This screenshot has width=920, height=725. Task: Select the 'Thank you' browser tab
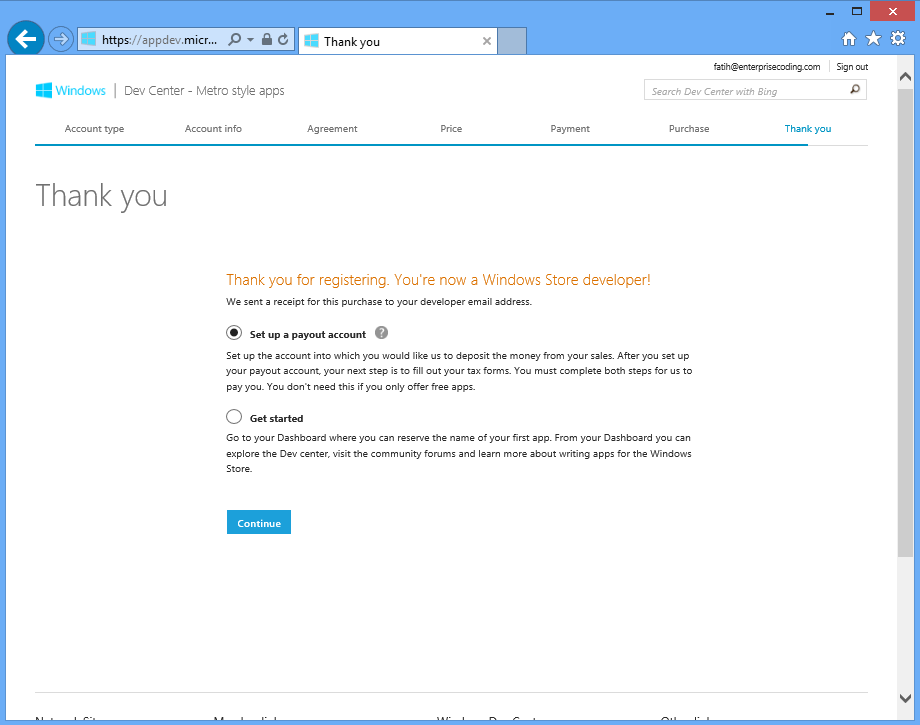pyautogui.click(x=398, y=41)
